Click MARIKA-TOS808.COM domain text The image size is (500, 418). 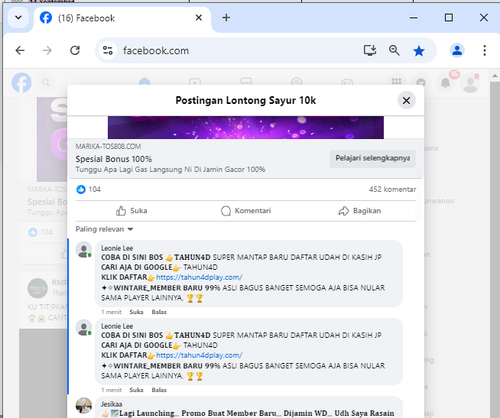pos(108,146)
